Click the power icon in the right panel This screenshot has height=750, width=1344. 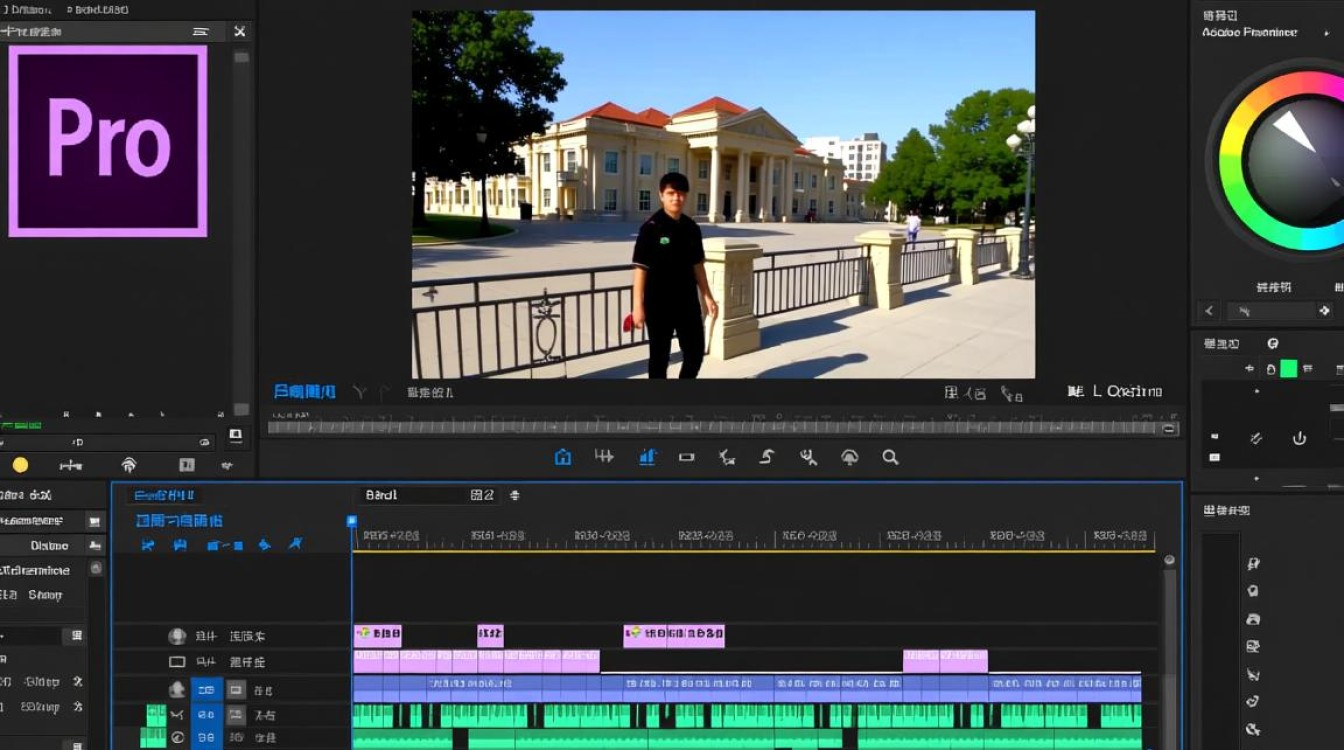[1299, 438]
